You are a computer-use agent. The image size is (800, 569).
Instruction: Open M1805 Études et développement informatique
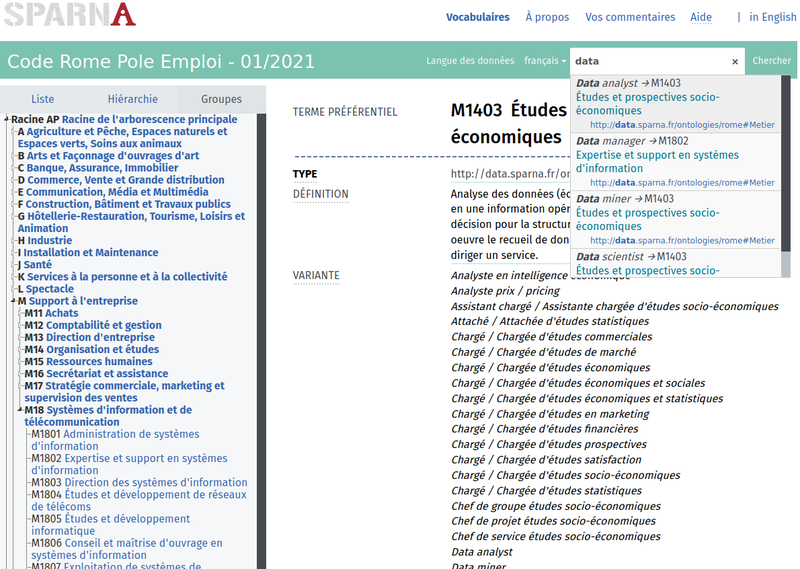[x=110, y=525]
